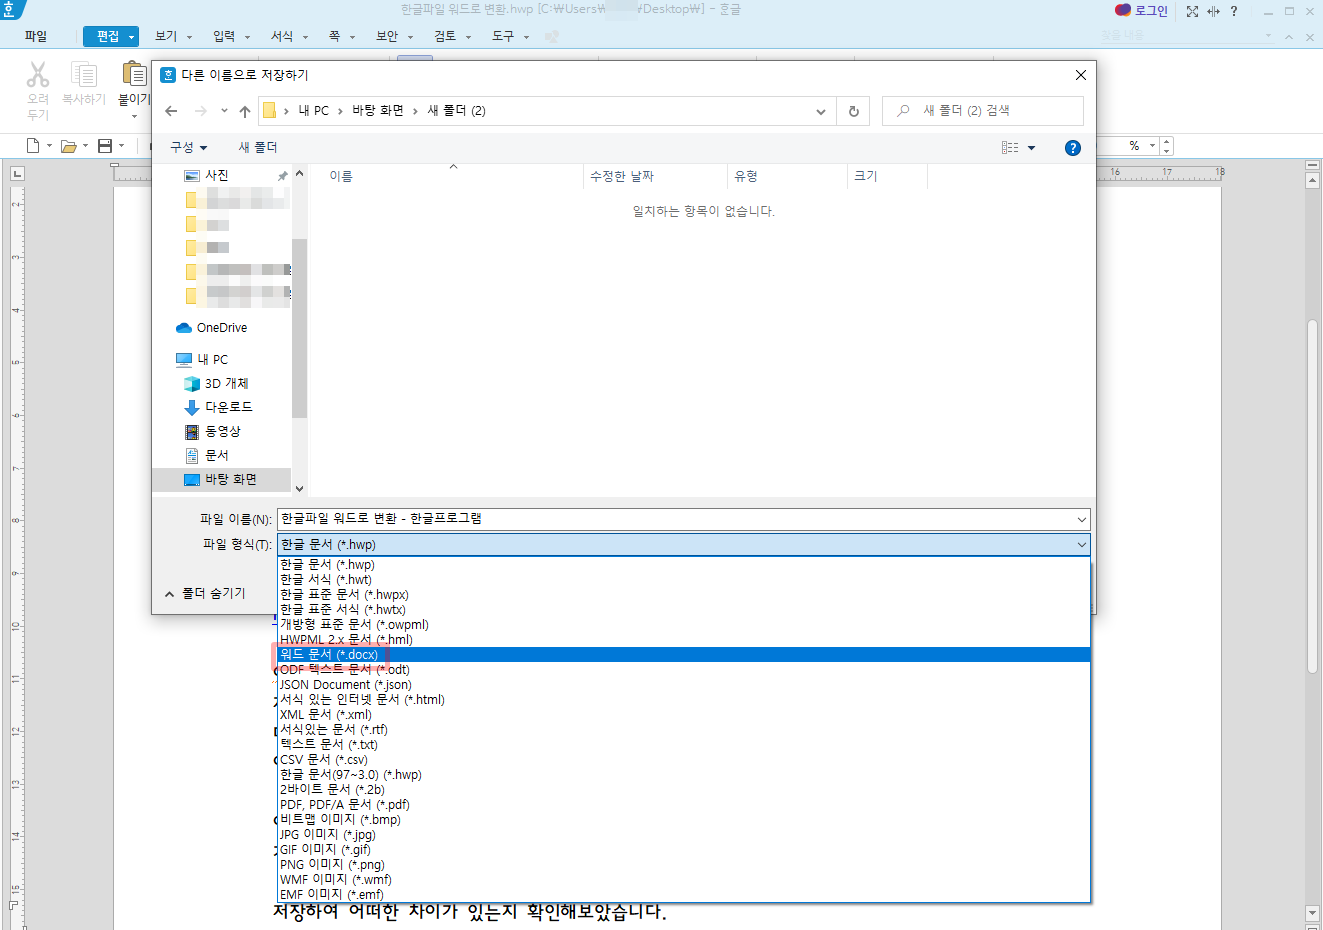Pick ODF 텍스트 문서 (*.odt) format
The image size is (1323, 930).
(684, 670)
